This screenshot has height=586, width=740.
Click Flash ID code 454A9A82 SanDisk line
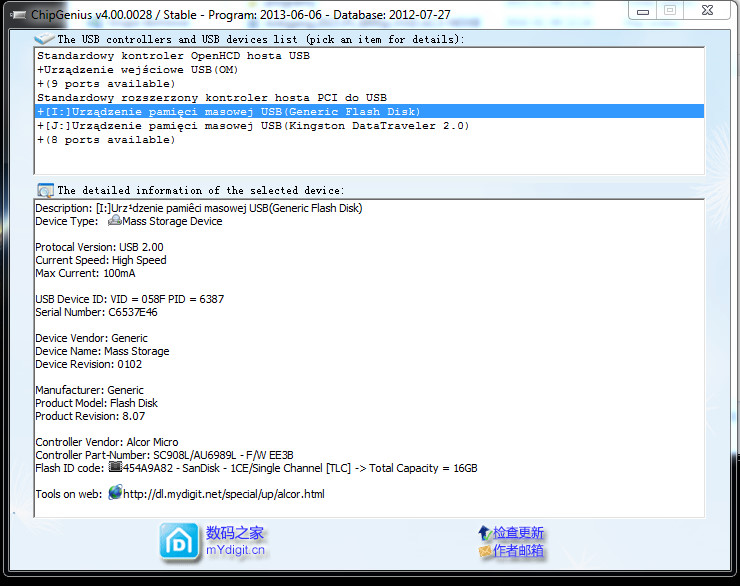point(256,468)
